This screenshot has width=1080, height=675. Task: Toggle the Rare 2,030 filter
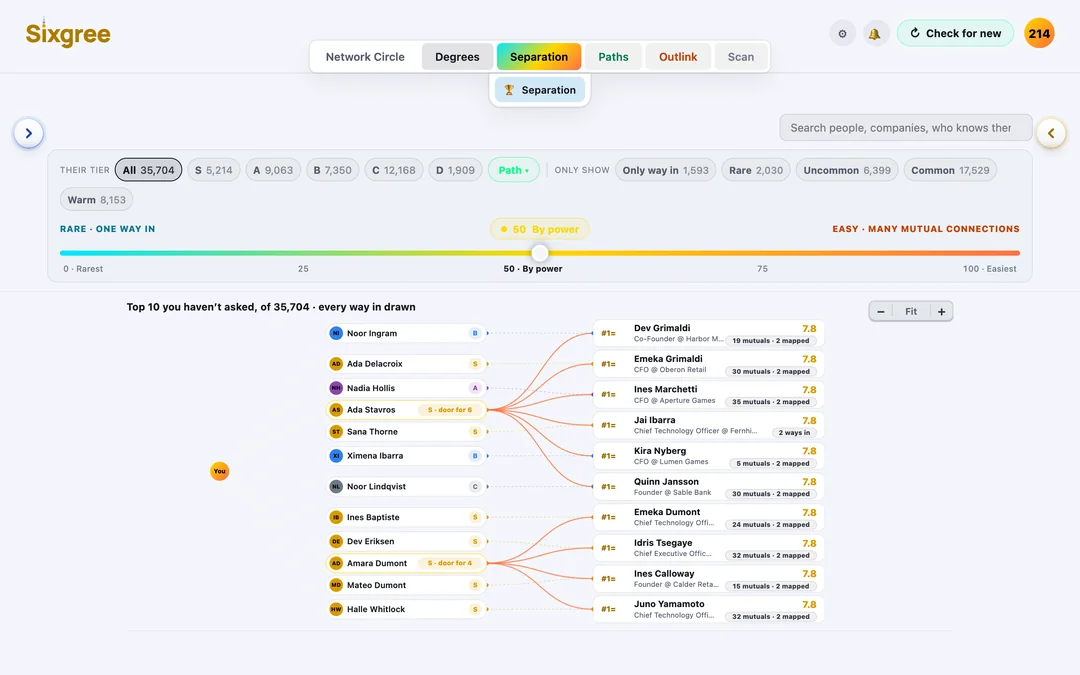[x=756, y=170]
